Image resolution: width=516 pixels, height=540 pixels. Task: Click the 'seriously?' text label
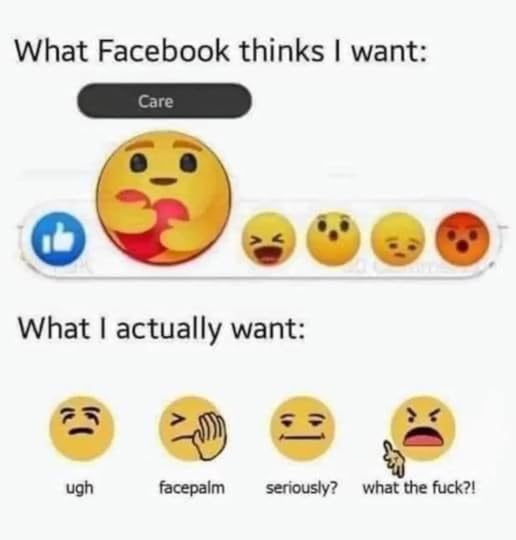(x=301, y=488)
